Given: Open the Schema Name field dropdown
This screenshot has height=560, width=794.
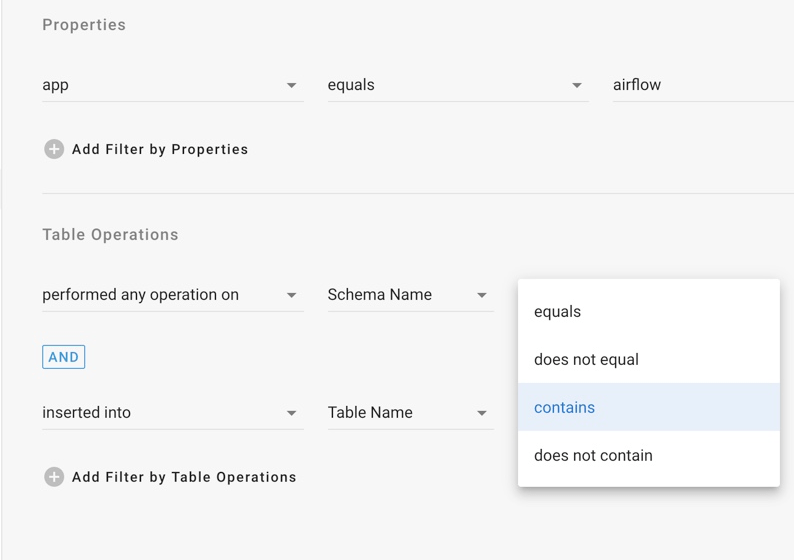Looking at the screenshot, I should click(400, 295).
